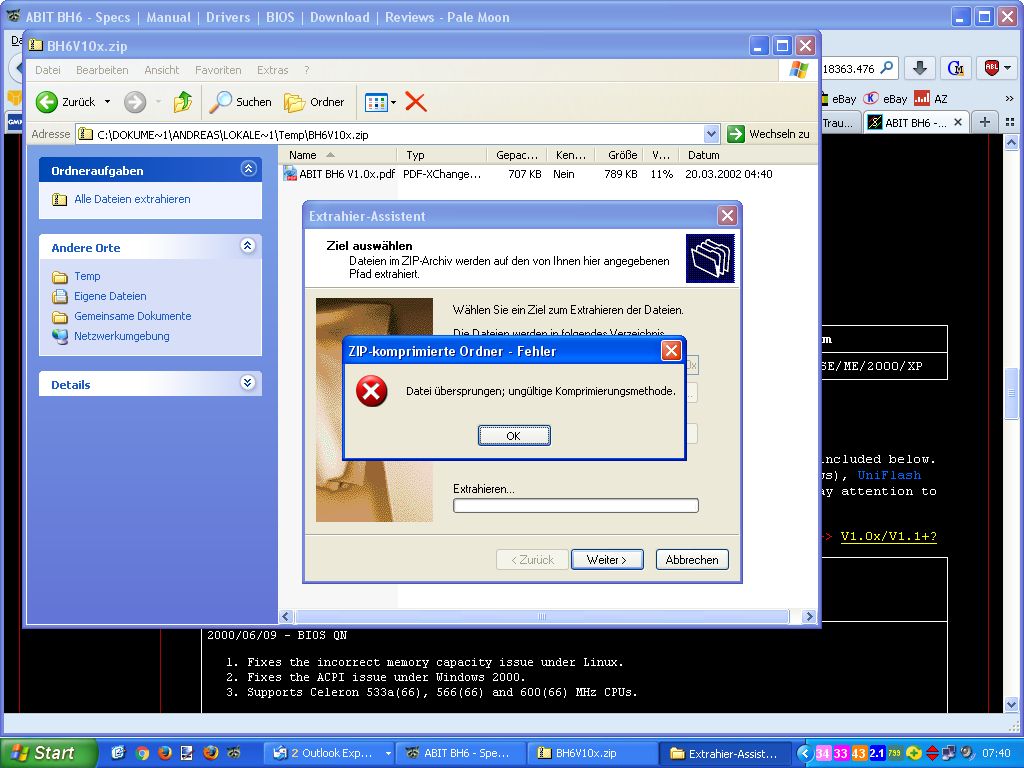Screen dimensions: 1024x768
Task: Click the PDF file icon of ABIT BH6 V1.0x.pdf
Action: (x=290, y=174)
